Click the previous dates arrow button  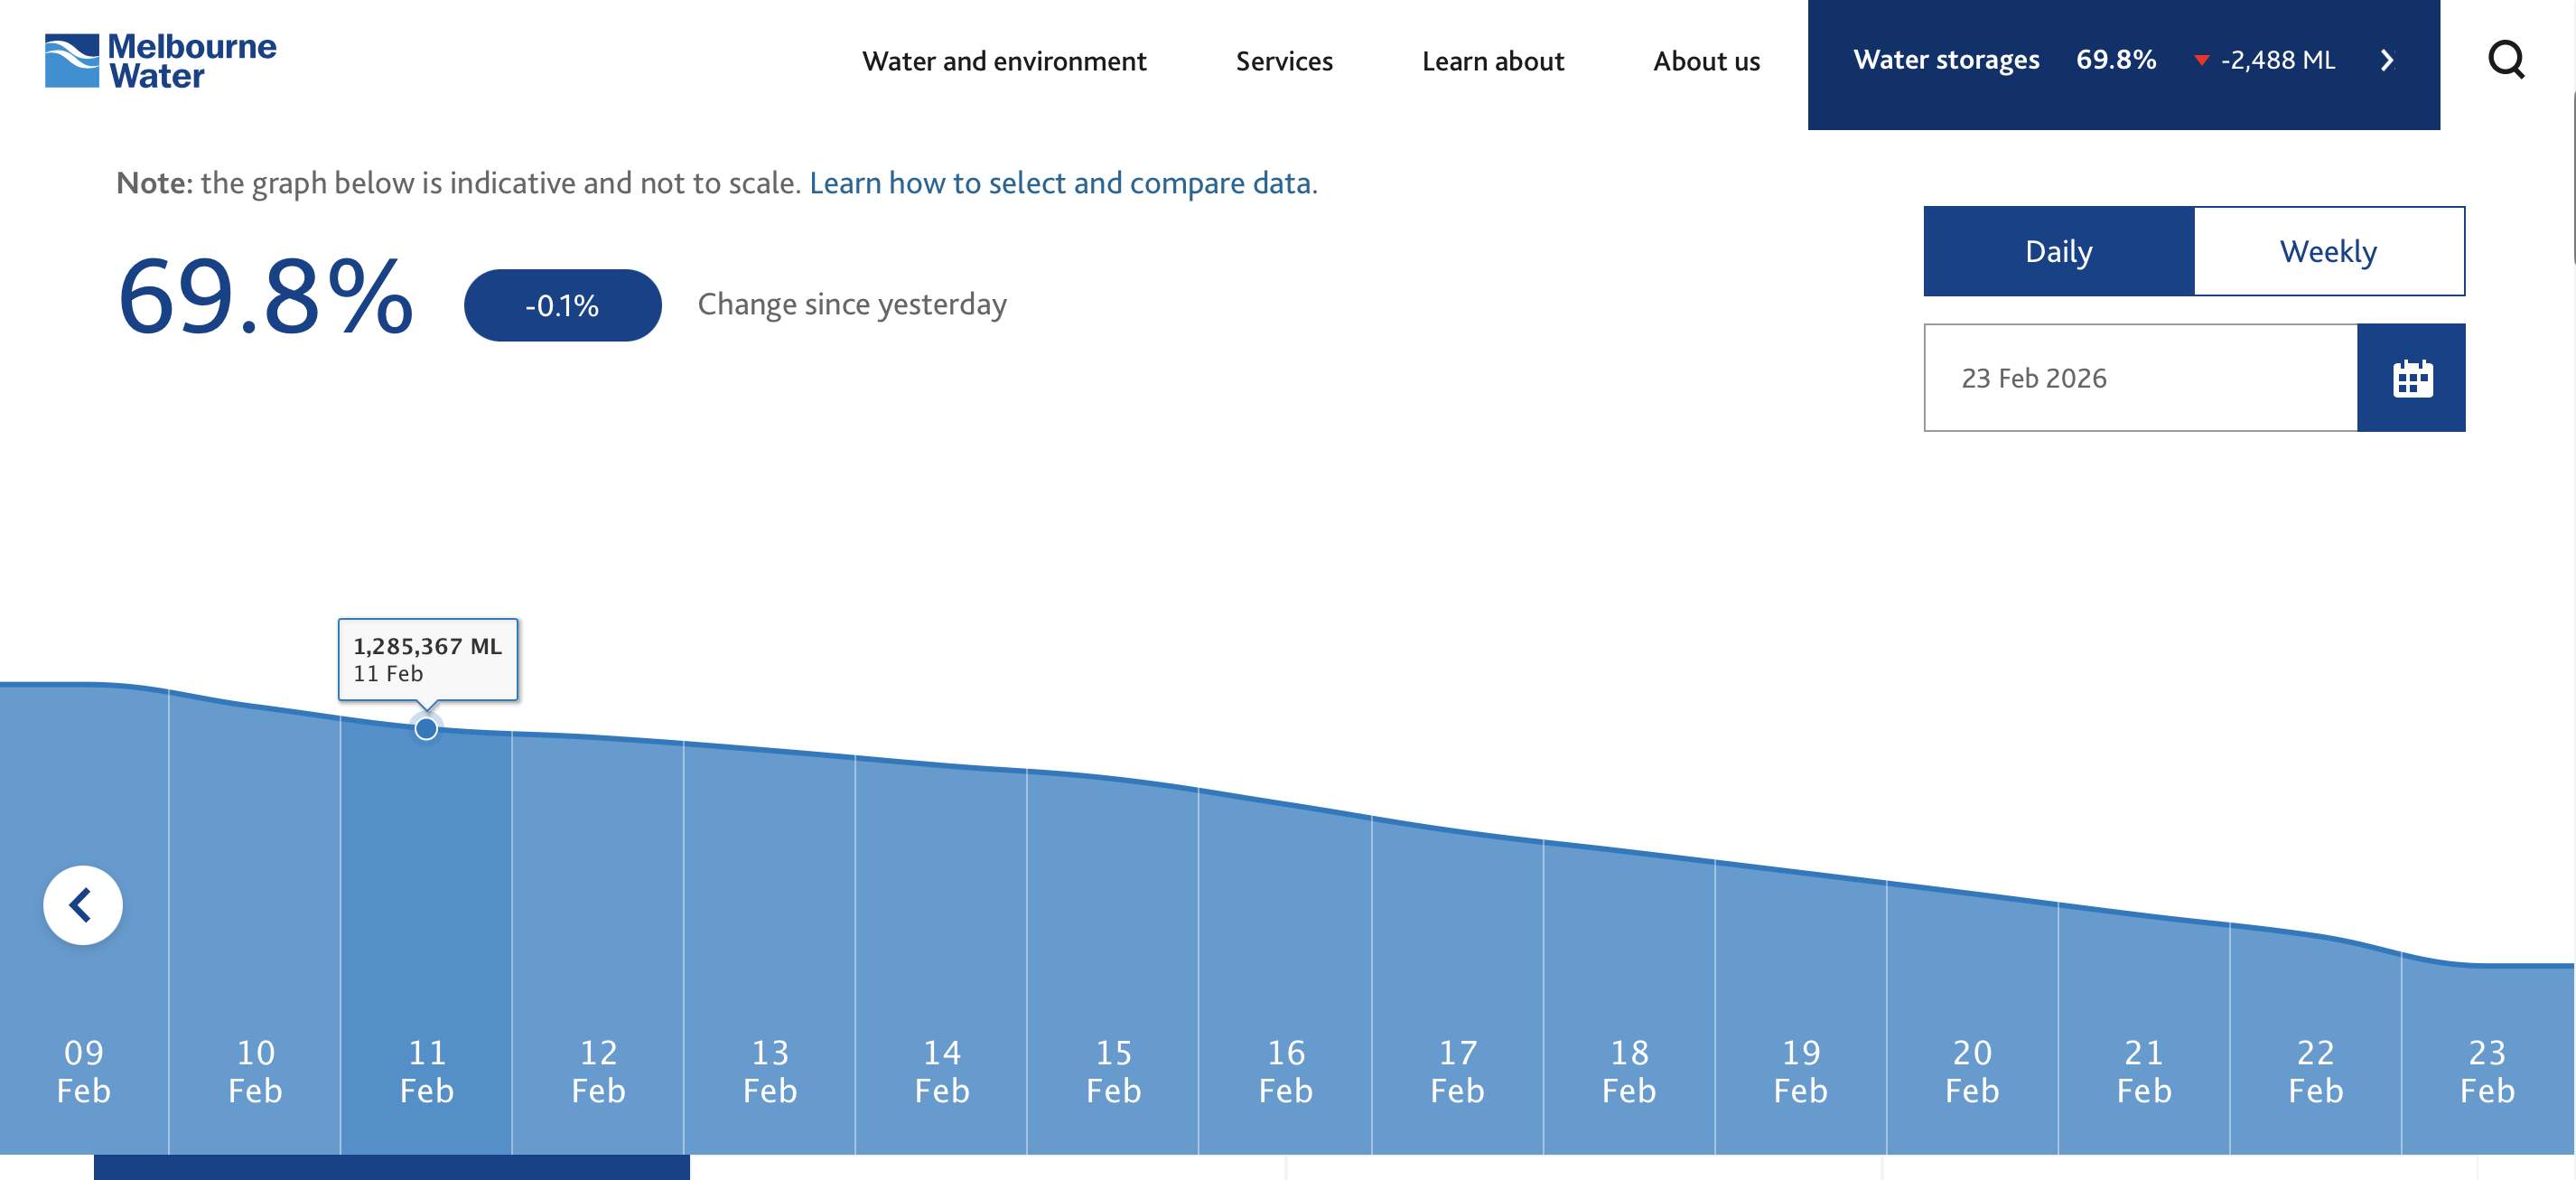(x=83, y=905)
